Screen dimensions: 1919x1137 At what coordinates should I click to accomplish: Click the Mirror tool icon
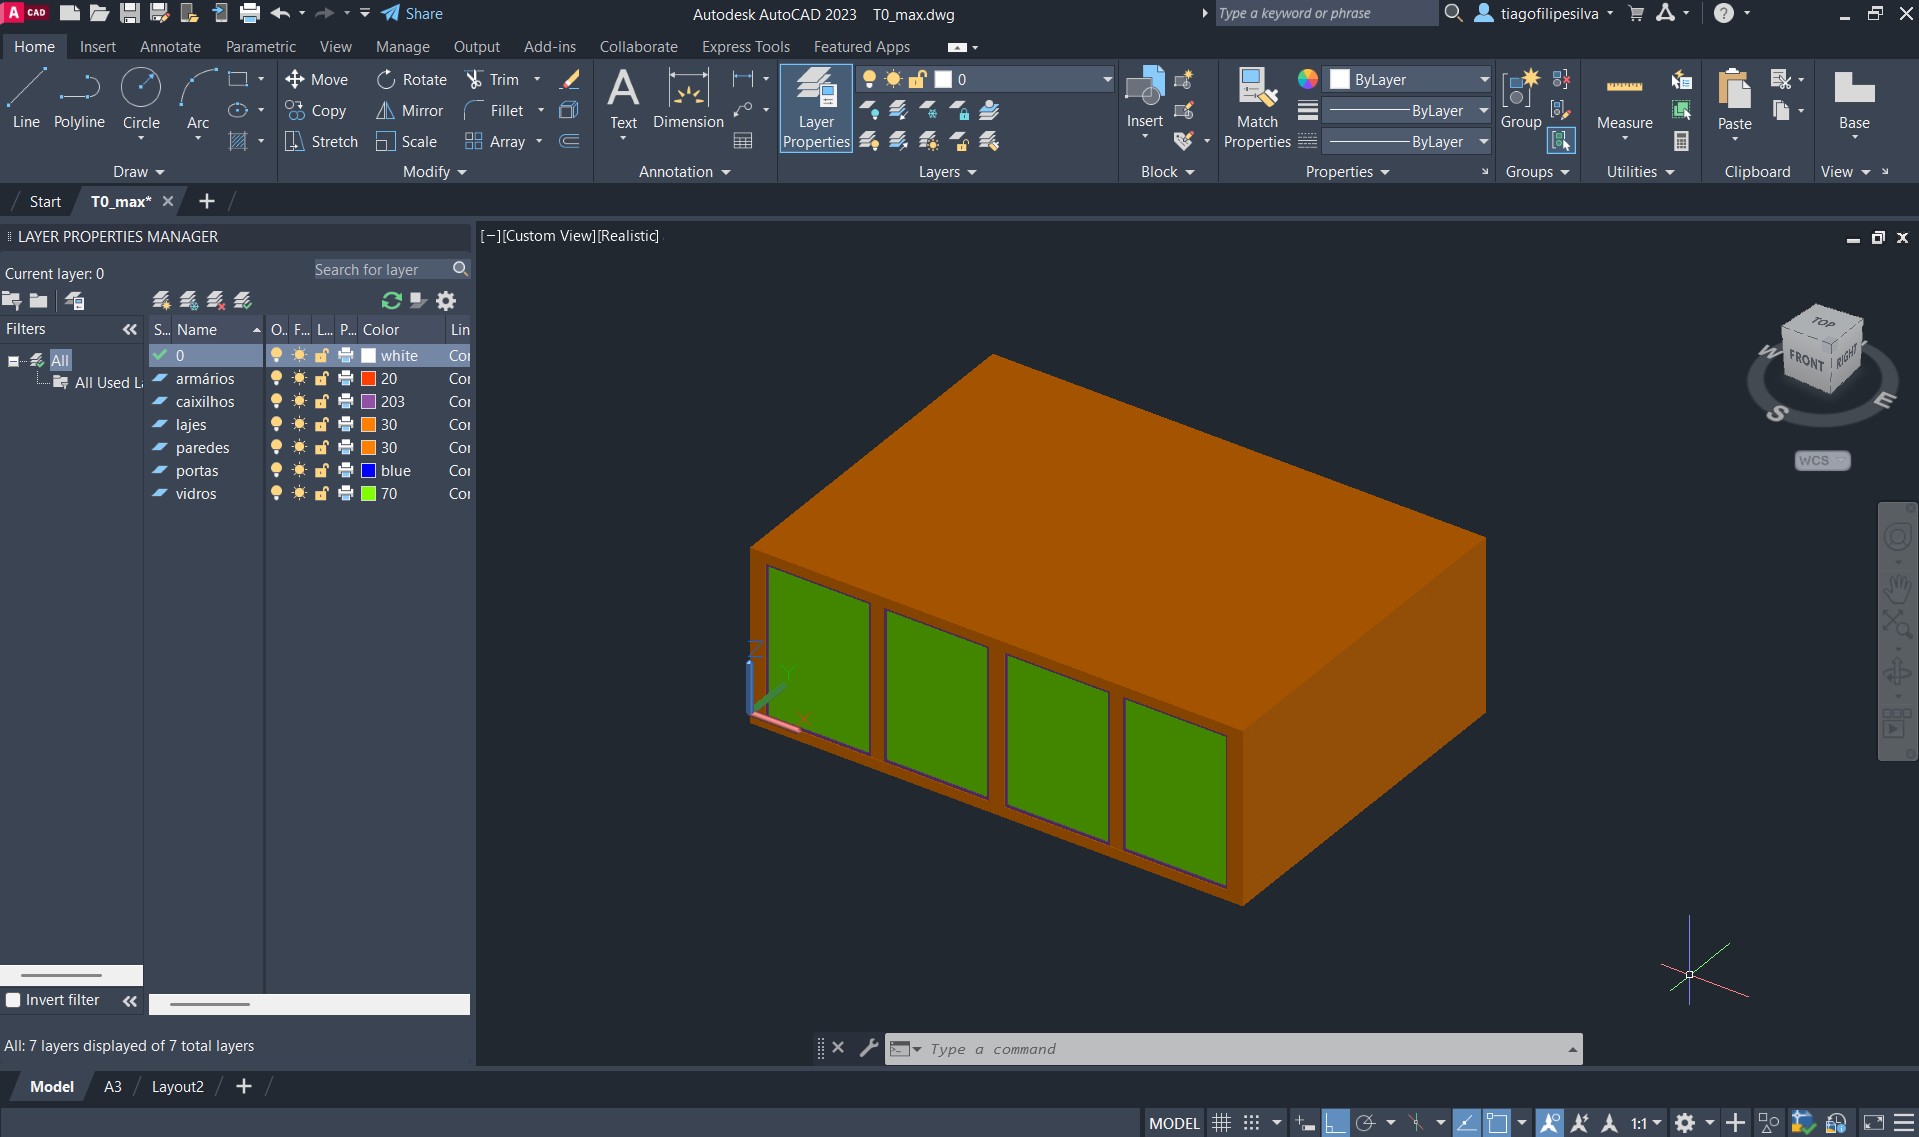(385, 111)
